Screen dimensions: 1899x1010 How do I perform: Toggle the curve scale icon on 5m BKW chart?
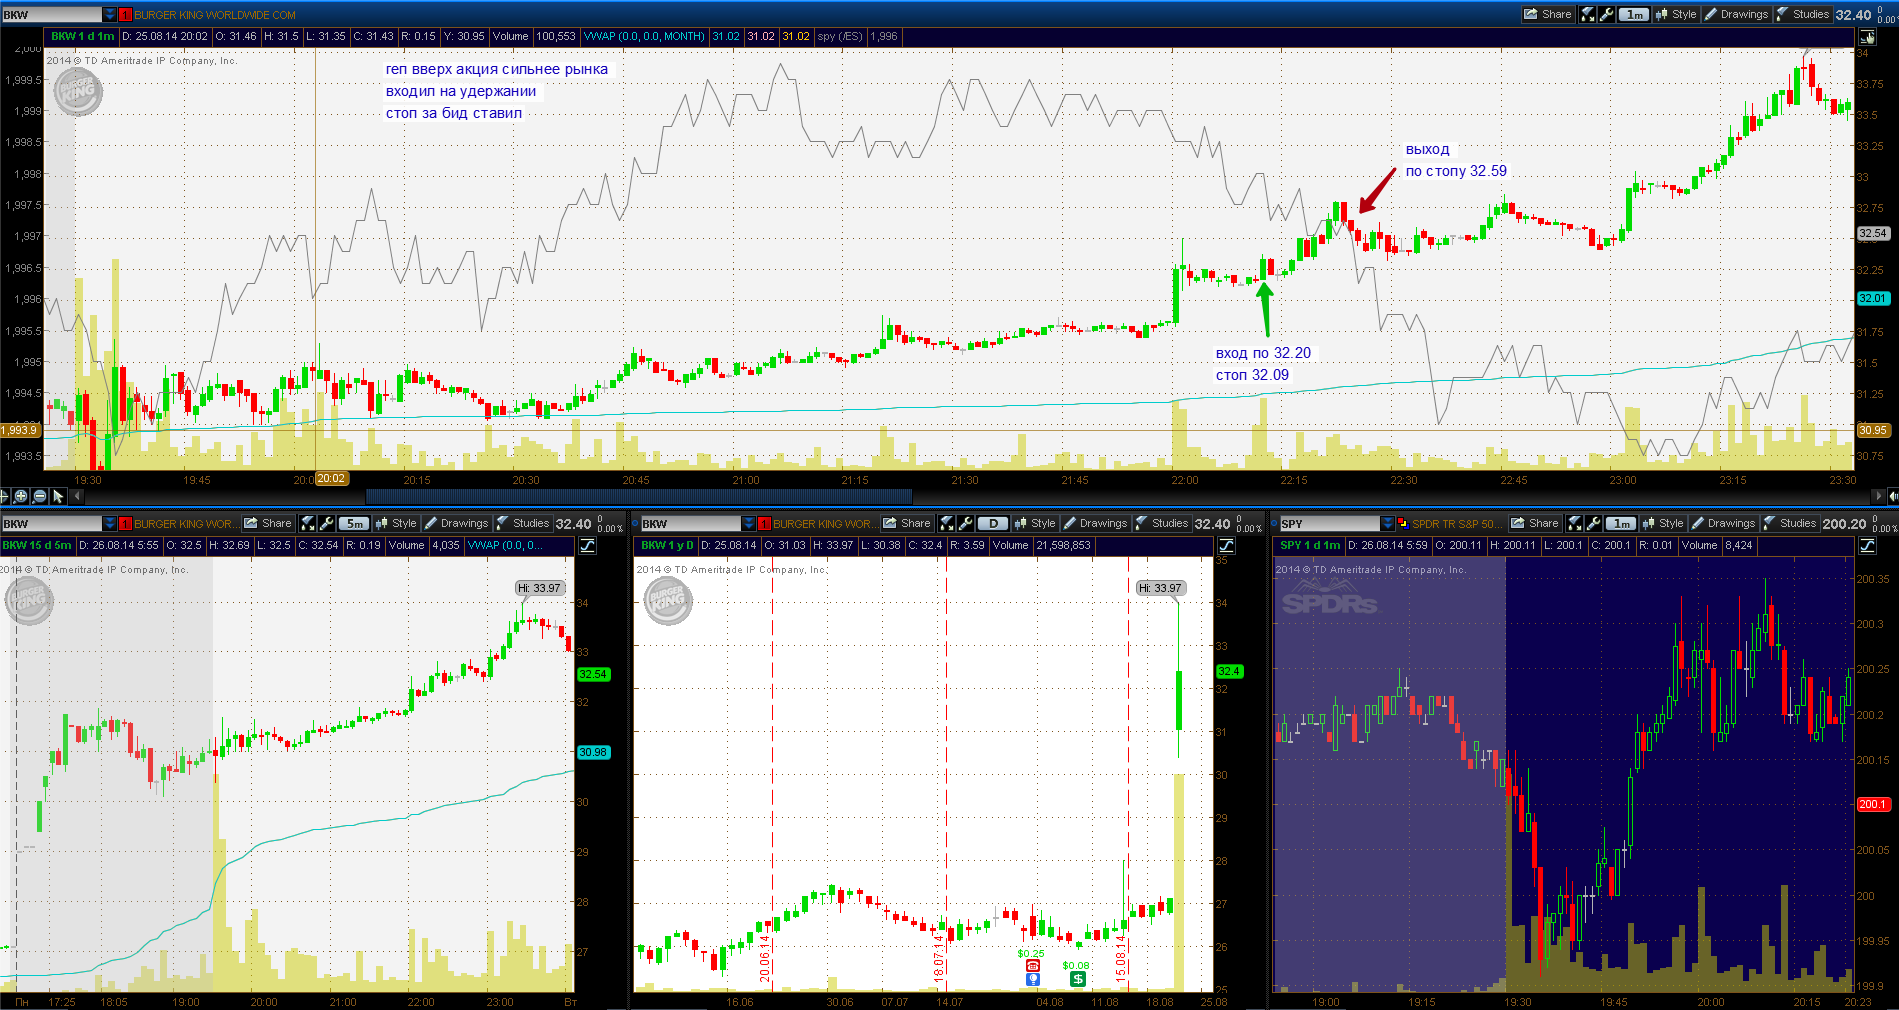tap(587, 546)
